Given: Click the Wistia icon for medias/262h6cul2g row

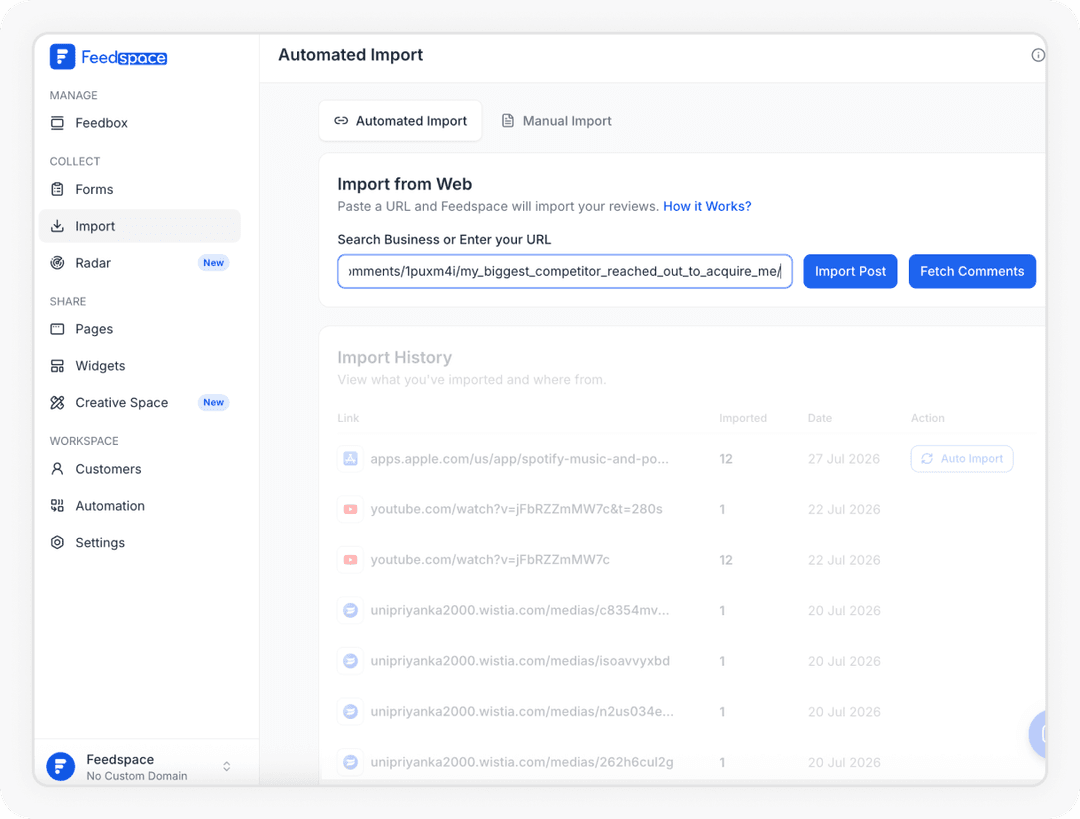Looking at the screenshot, I should click(x=351, y=763).
